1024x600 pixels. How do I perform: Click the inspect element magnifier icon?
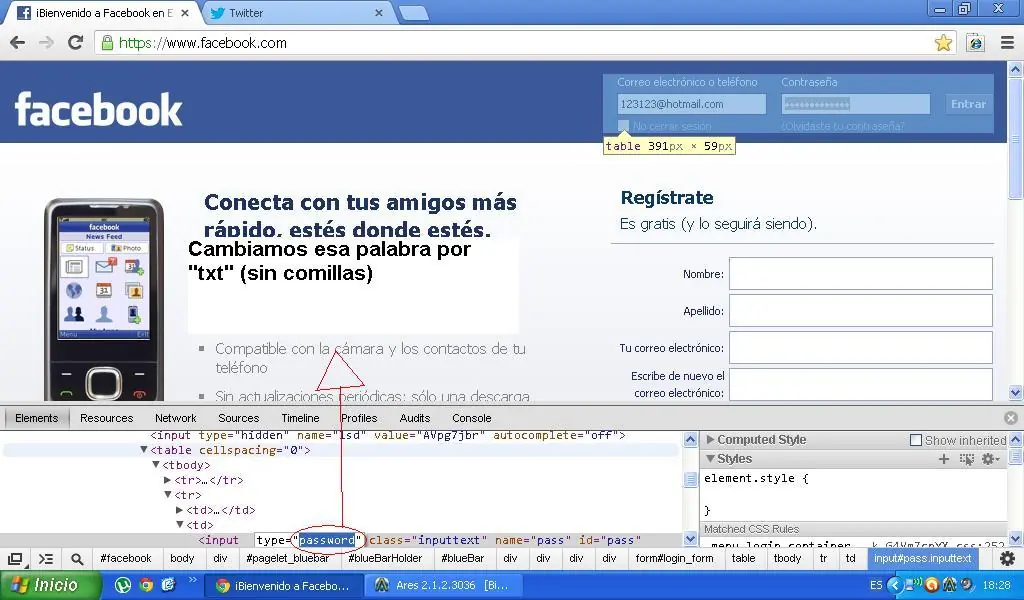tap(77, 559)
